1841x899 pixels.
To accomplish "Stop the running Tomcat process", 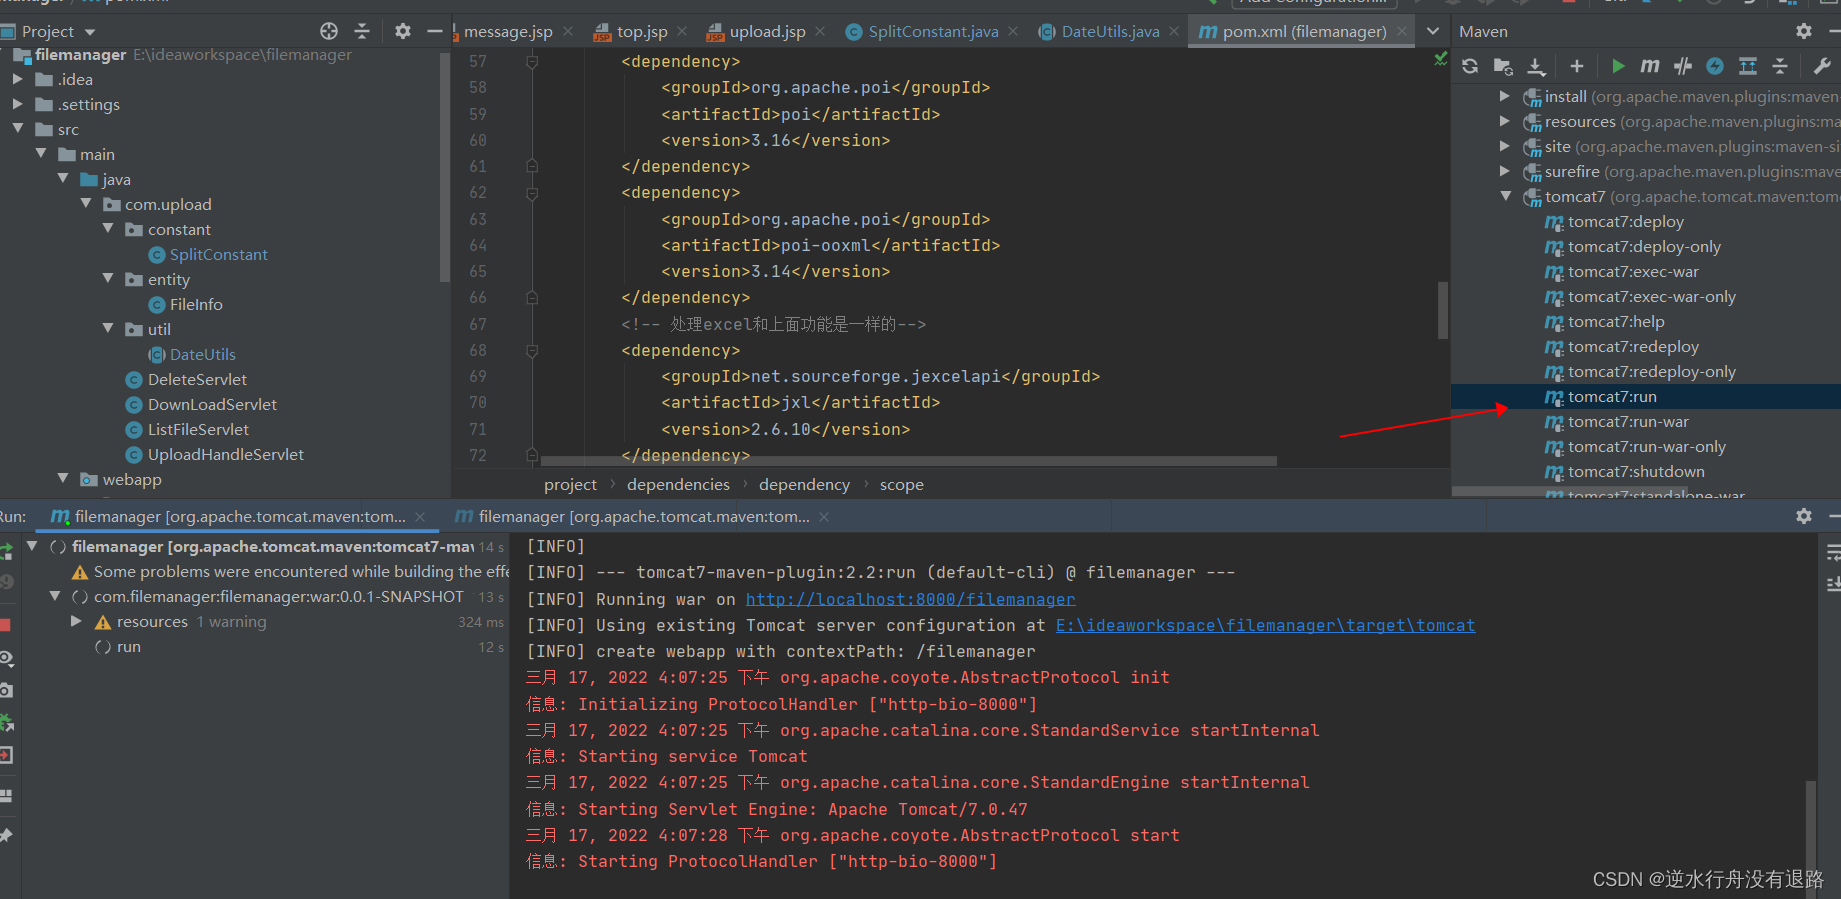I will click(5, 624).
